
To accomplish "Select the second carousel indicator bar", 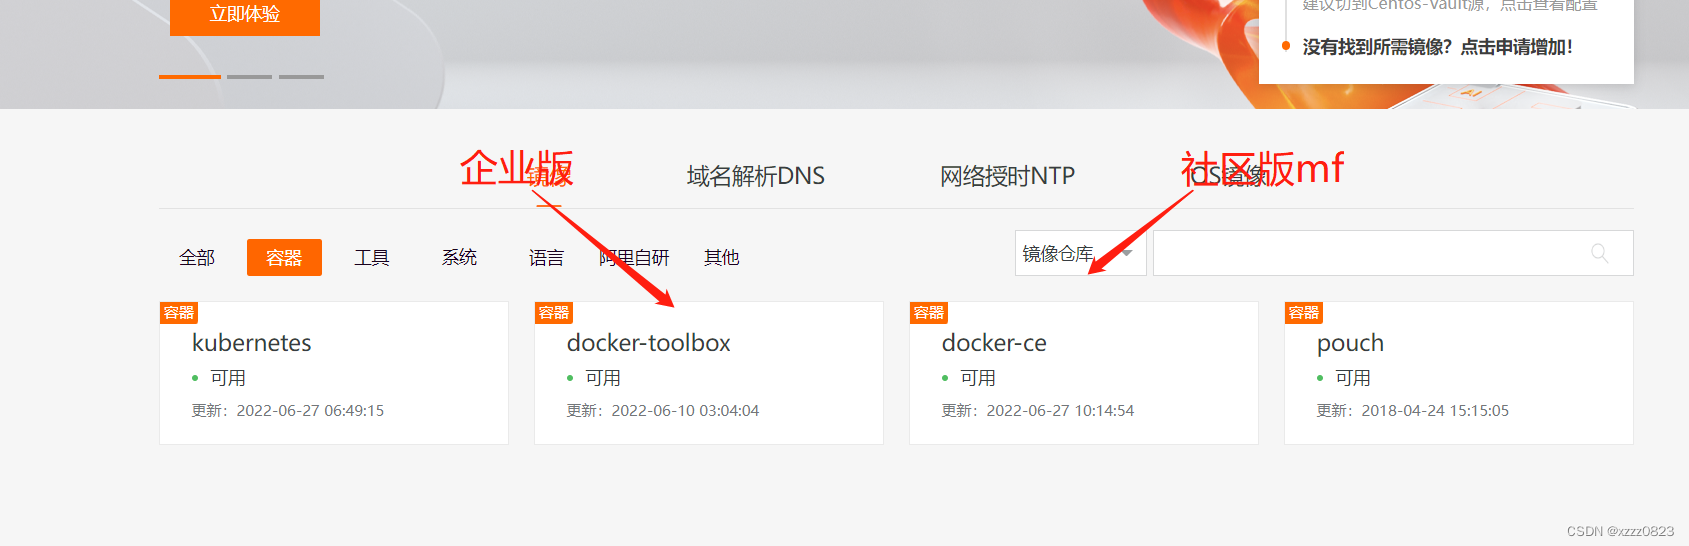I will point(249,76).
